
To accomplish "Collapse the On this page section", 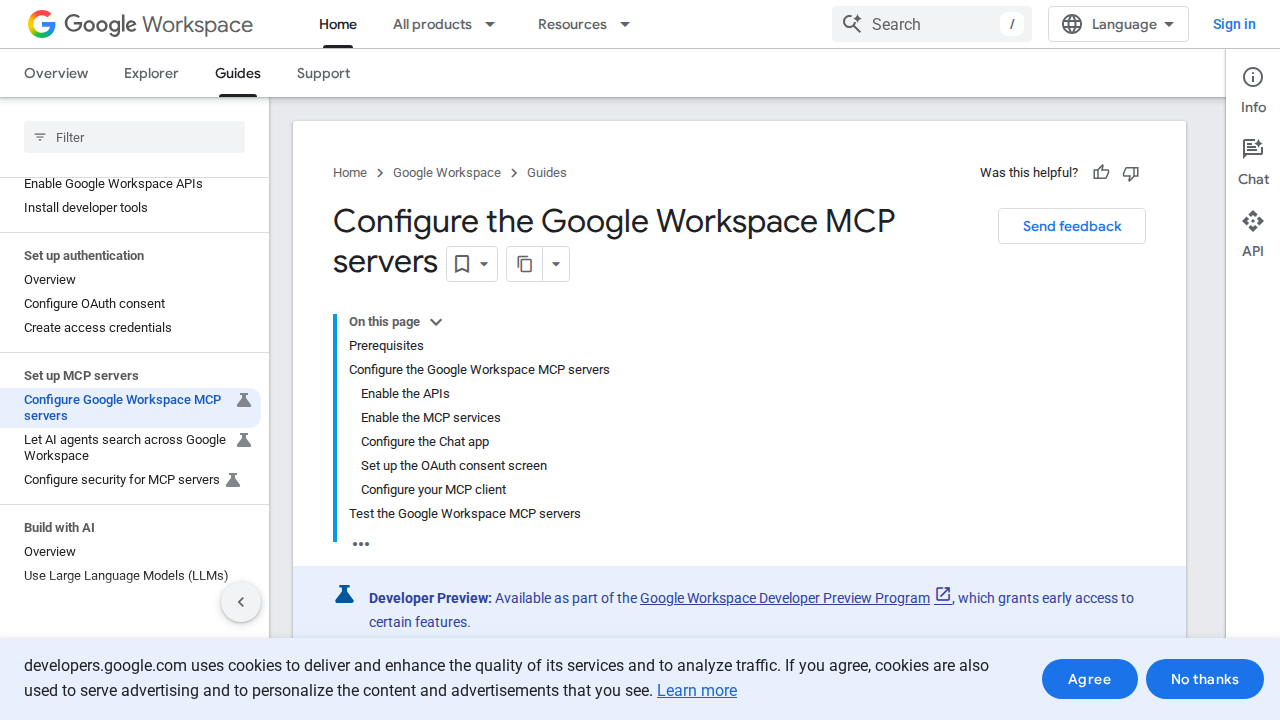I will click(x=436, y=322).
